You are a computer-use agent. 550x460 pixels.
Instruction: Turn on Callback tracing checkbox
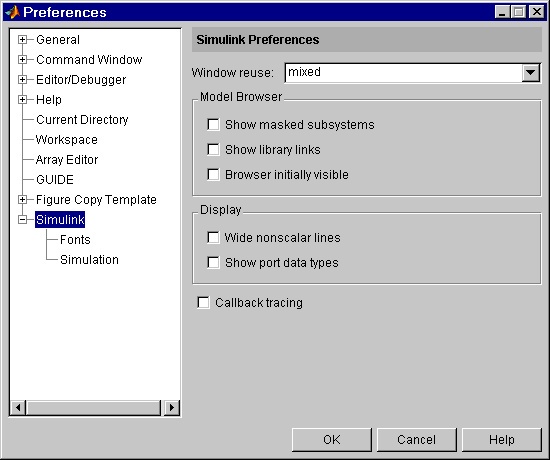(203, 302)
